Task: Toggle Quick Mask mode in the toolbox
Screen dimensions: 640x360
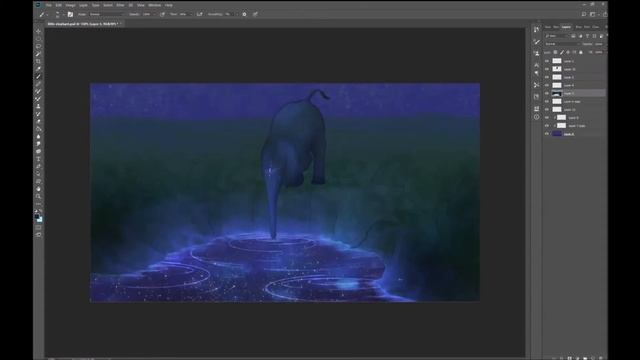Action: tap(39, 228)
